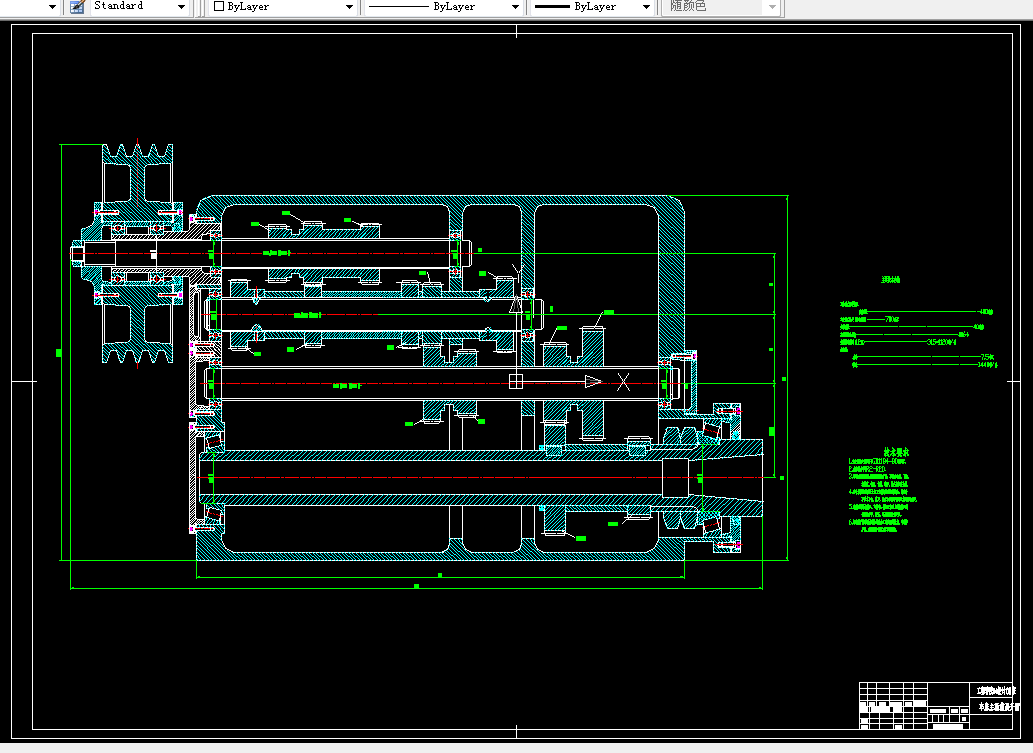The width and height of the screenshot is (1033, 753).
Task: Click the UCS X-axis arrowhead
Action: click(x=594, y=381)
